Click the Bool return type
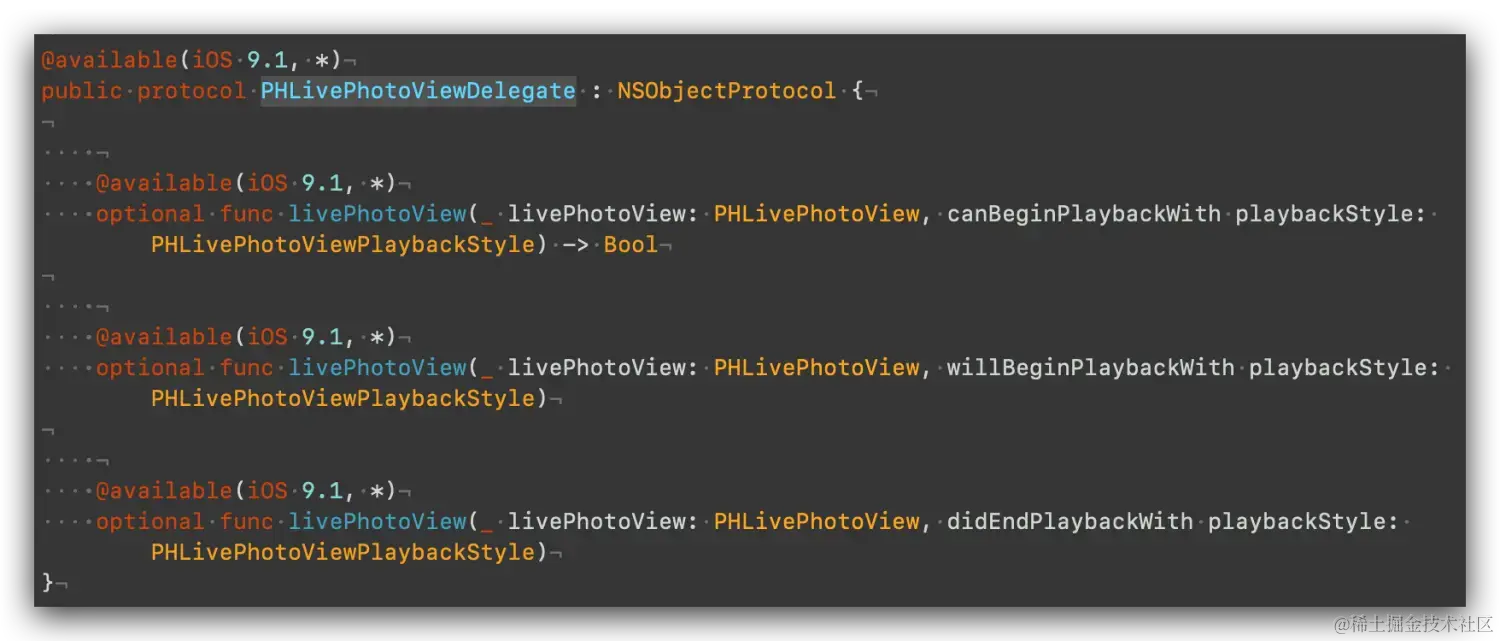 click(x=631, y=245)
